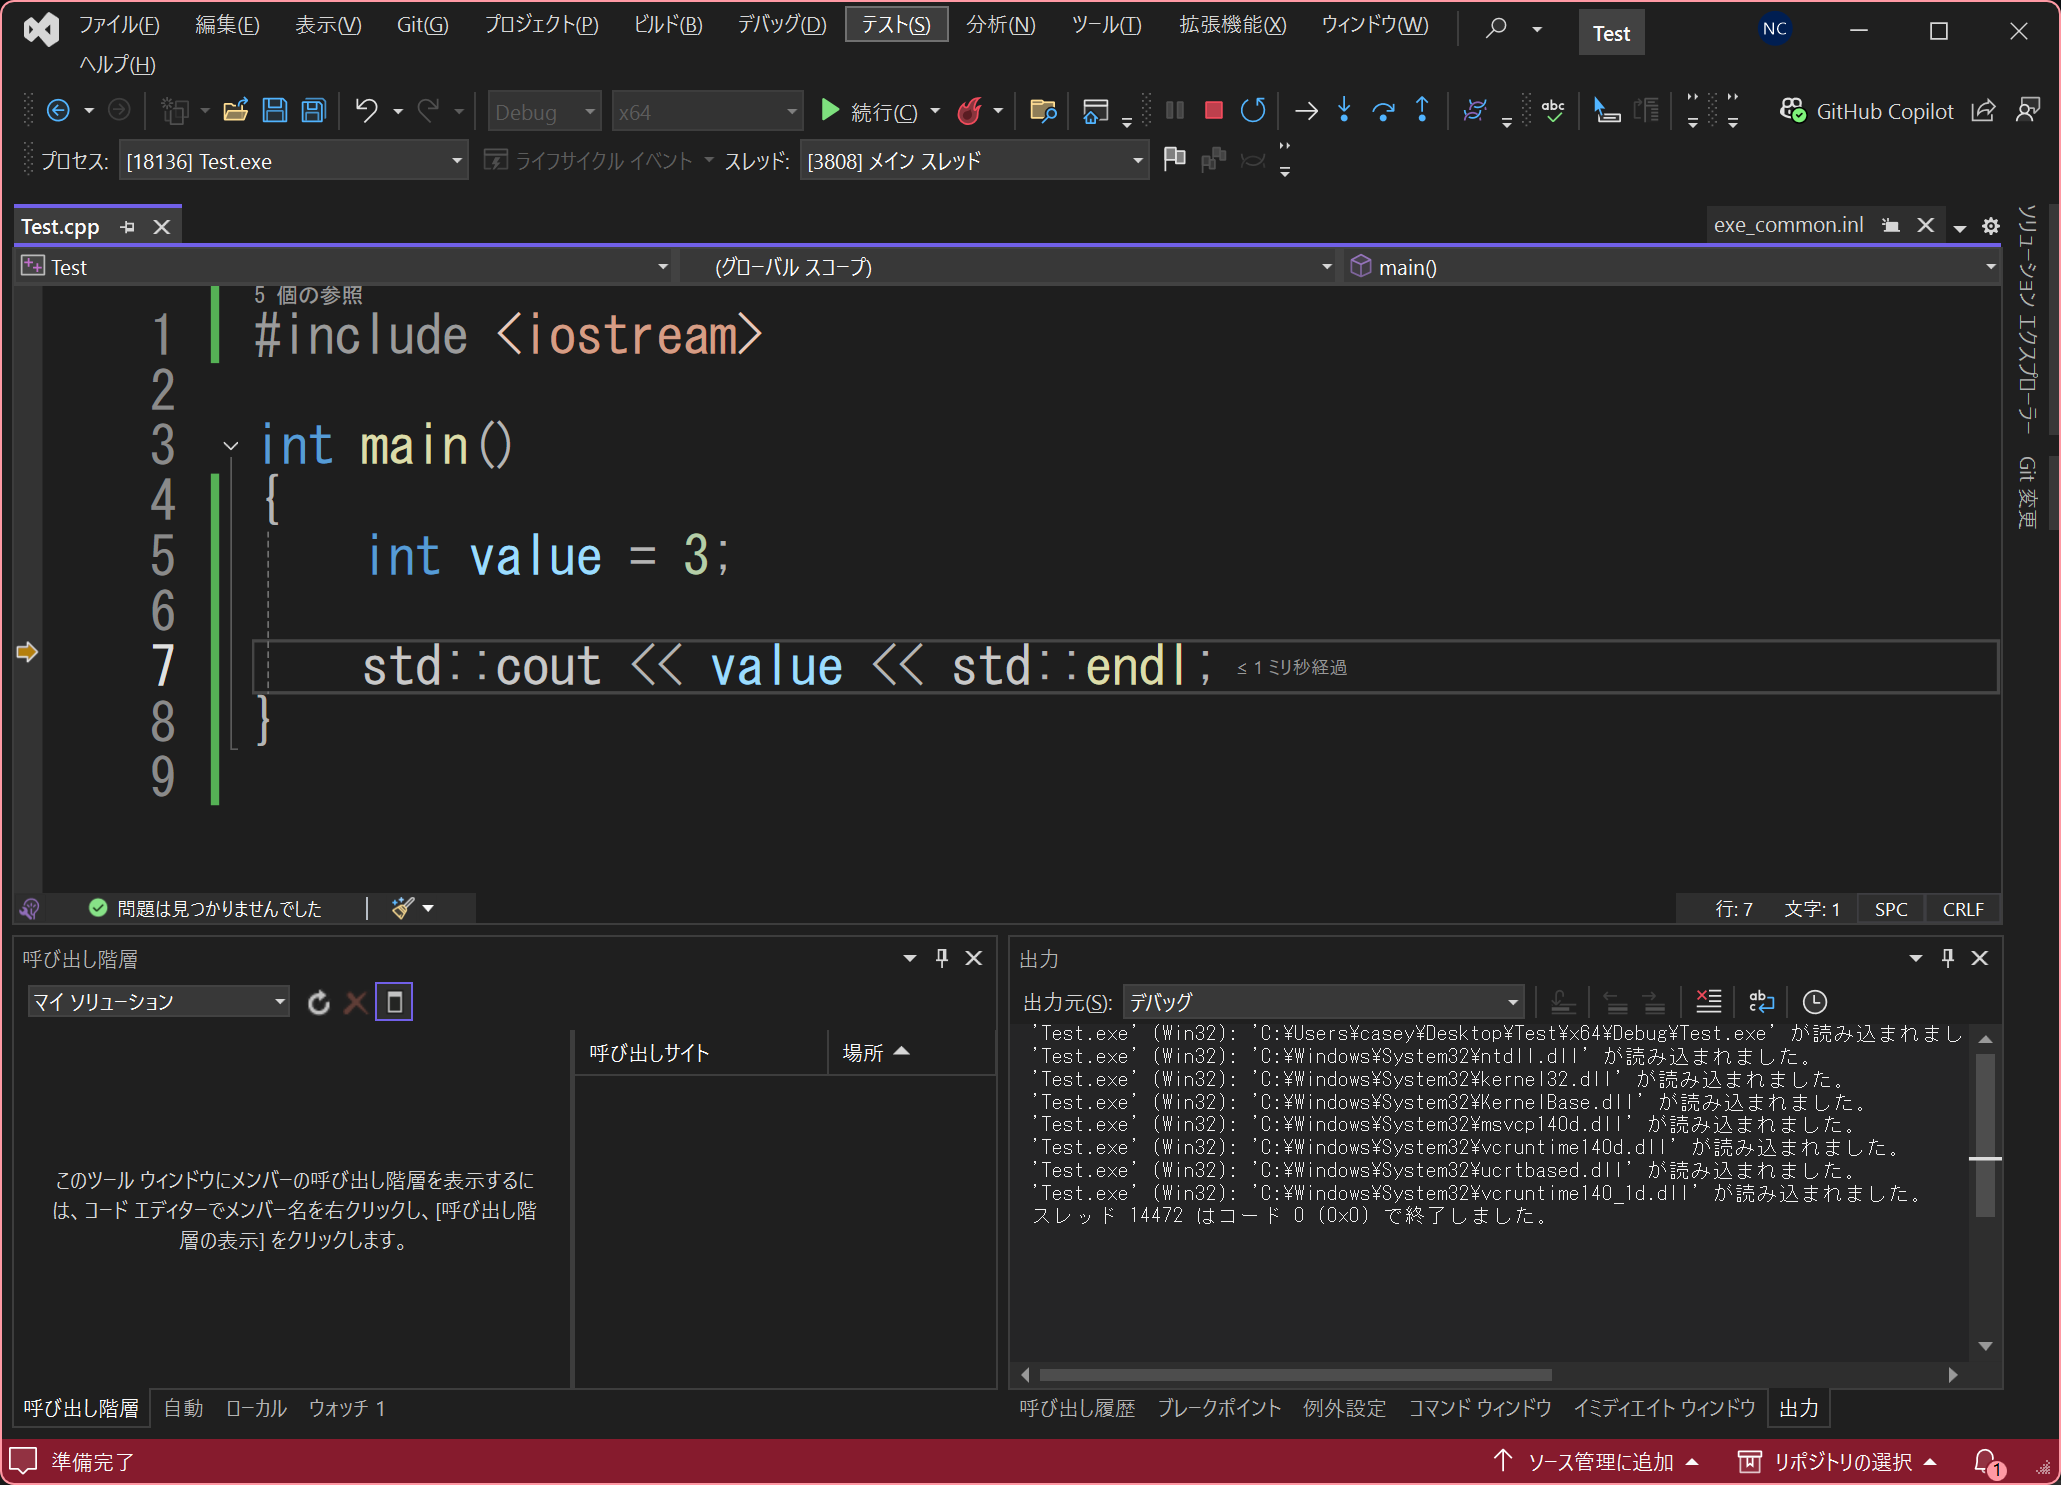
Task: Open the search magnifier in the title bar
Action: coord(1496,28)
